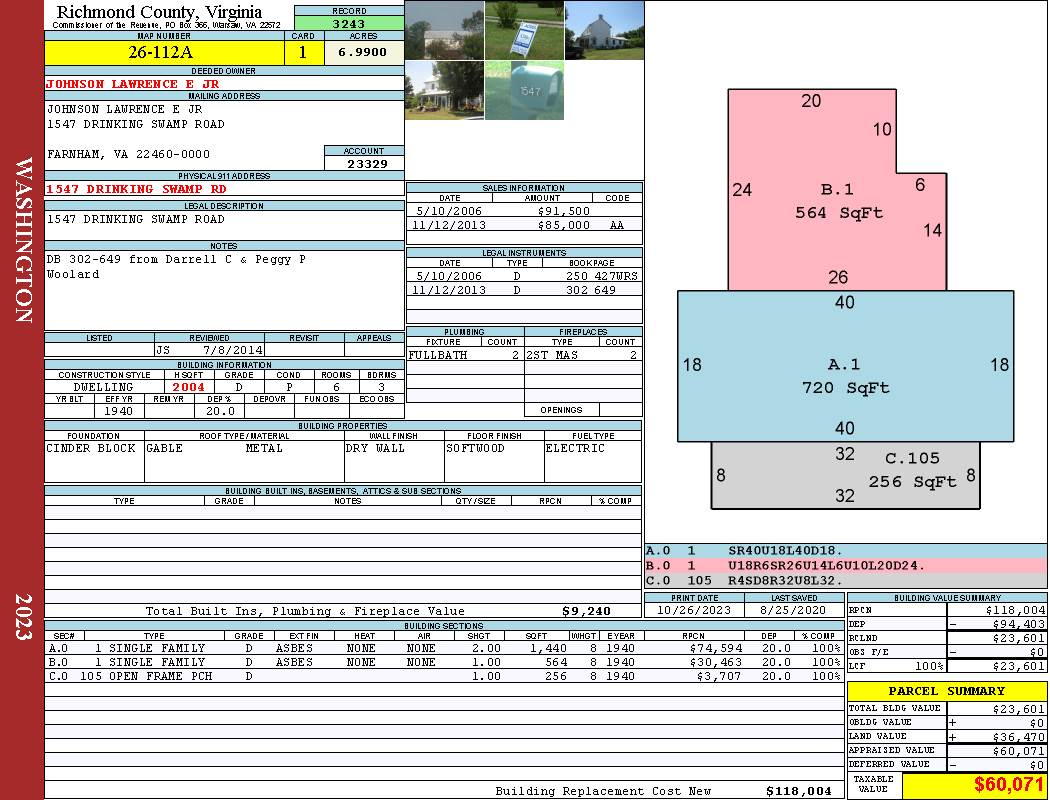The height and width of the screenshot is (800, 1050).
Task: Select the 11/12/2013 $85,000 sales row
Action: click(x=524, y=225)
